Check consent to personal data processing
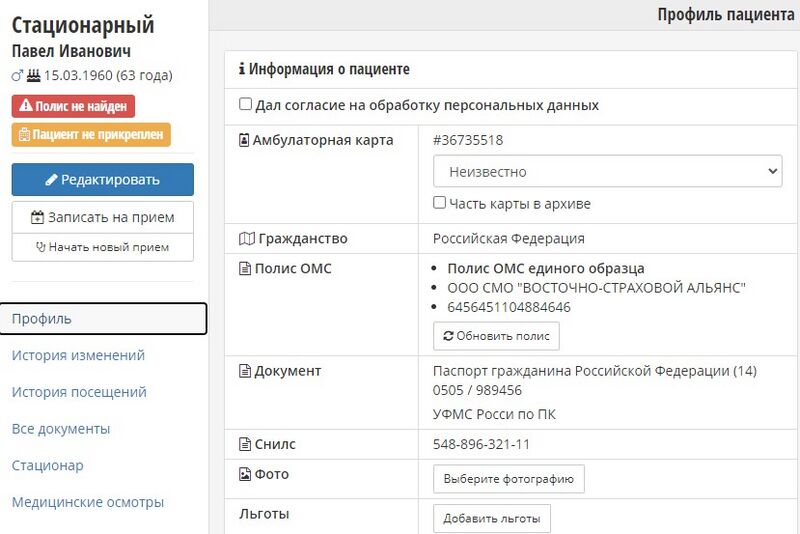800x534 pixels. coord(245,104)
